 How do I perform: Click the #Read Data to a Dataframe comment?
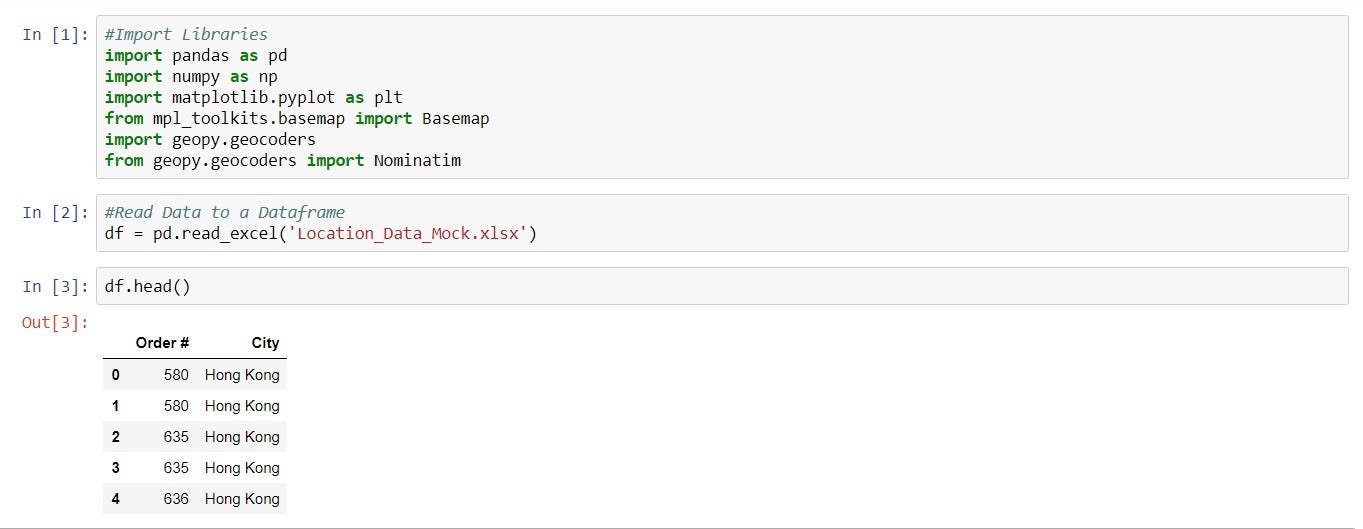tap(224, 212)
